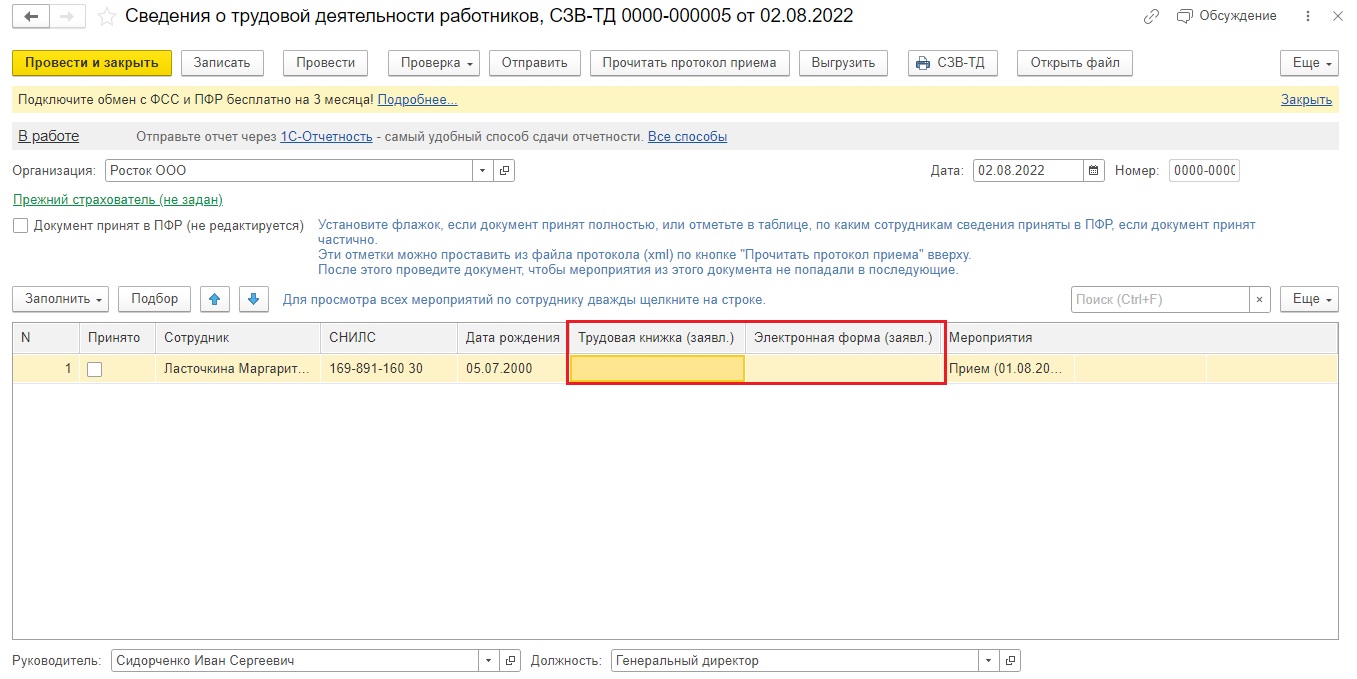
Task: Go back with the left arrow
Action: click(31, 17)
